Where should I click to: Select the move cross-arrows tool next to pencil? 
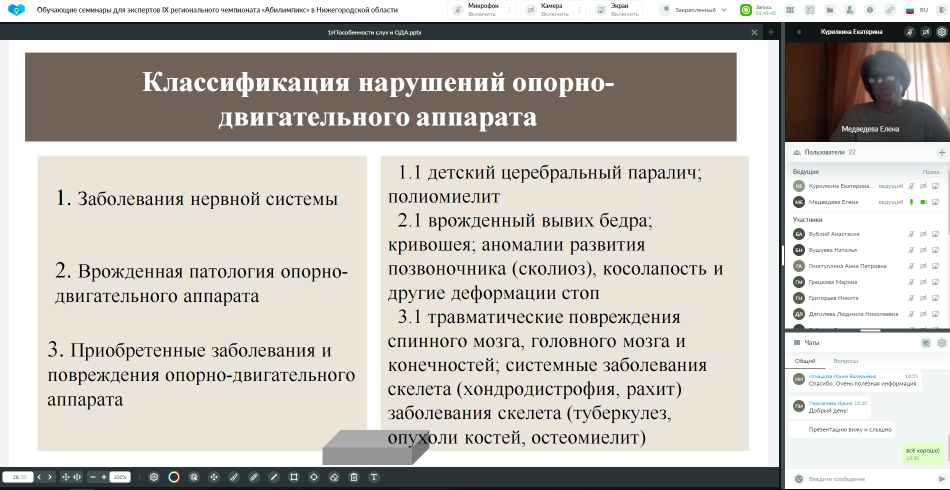coord(214,477)
